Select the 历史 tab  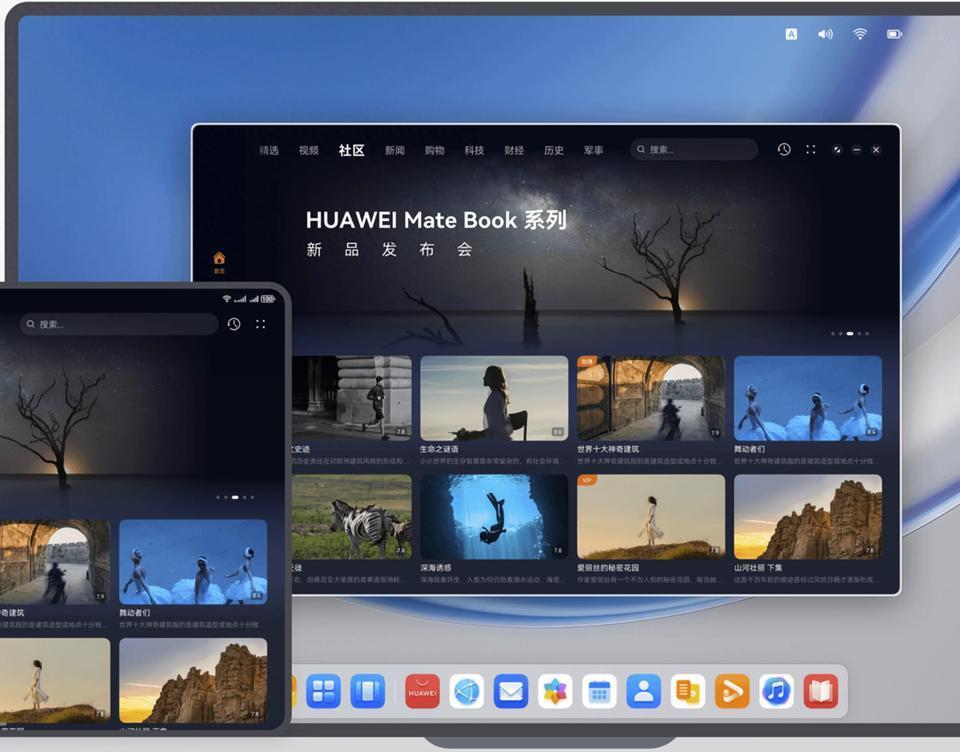click(553, 150)
